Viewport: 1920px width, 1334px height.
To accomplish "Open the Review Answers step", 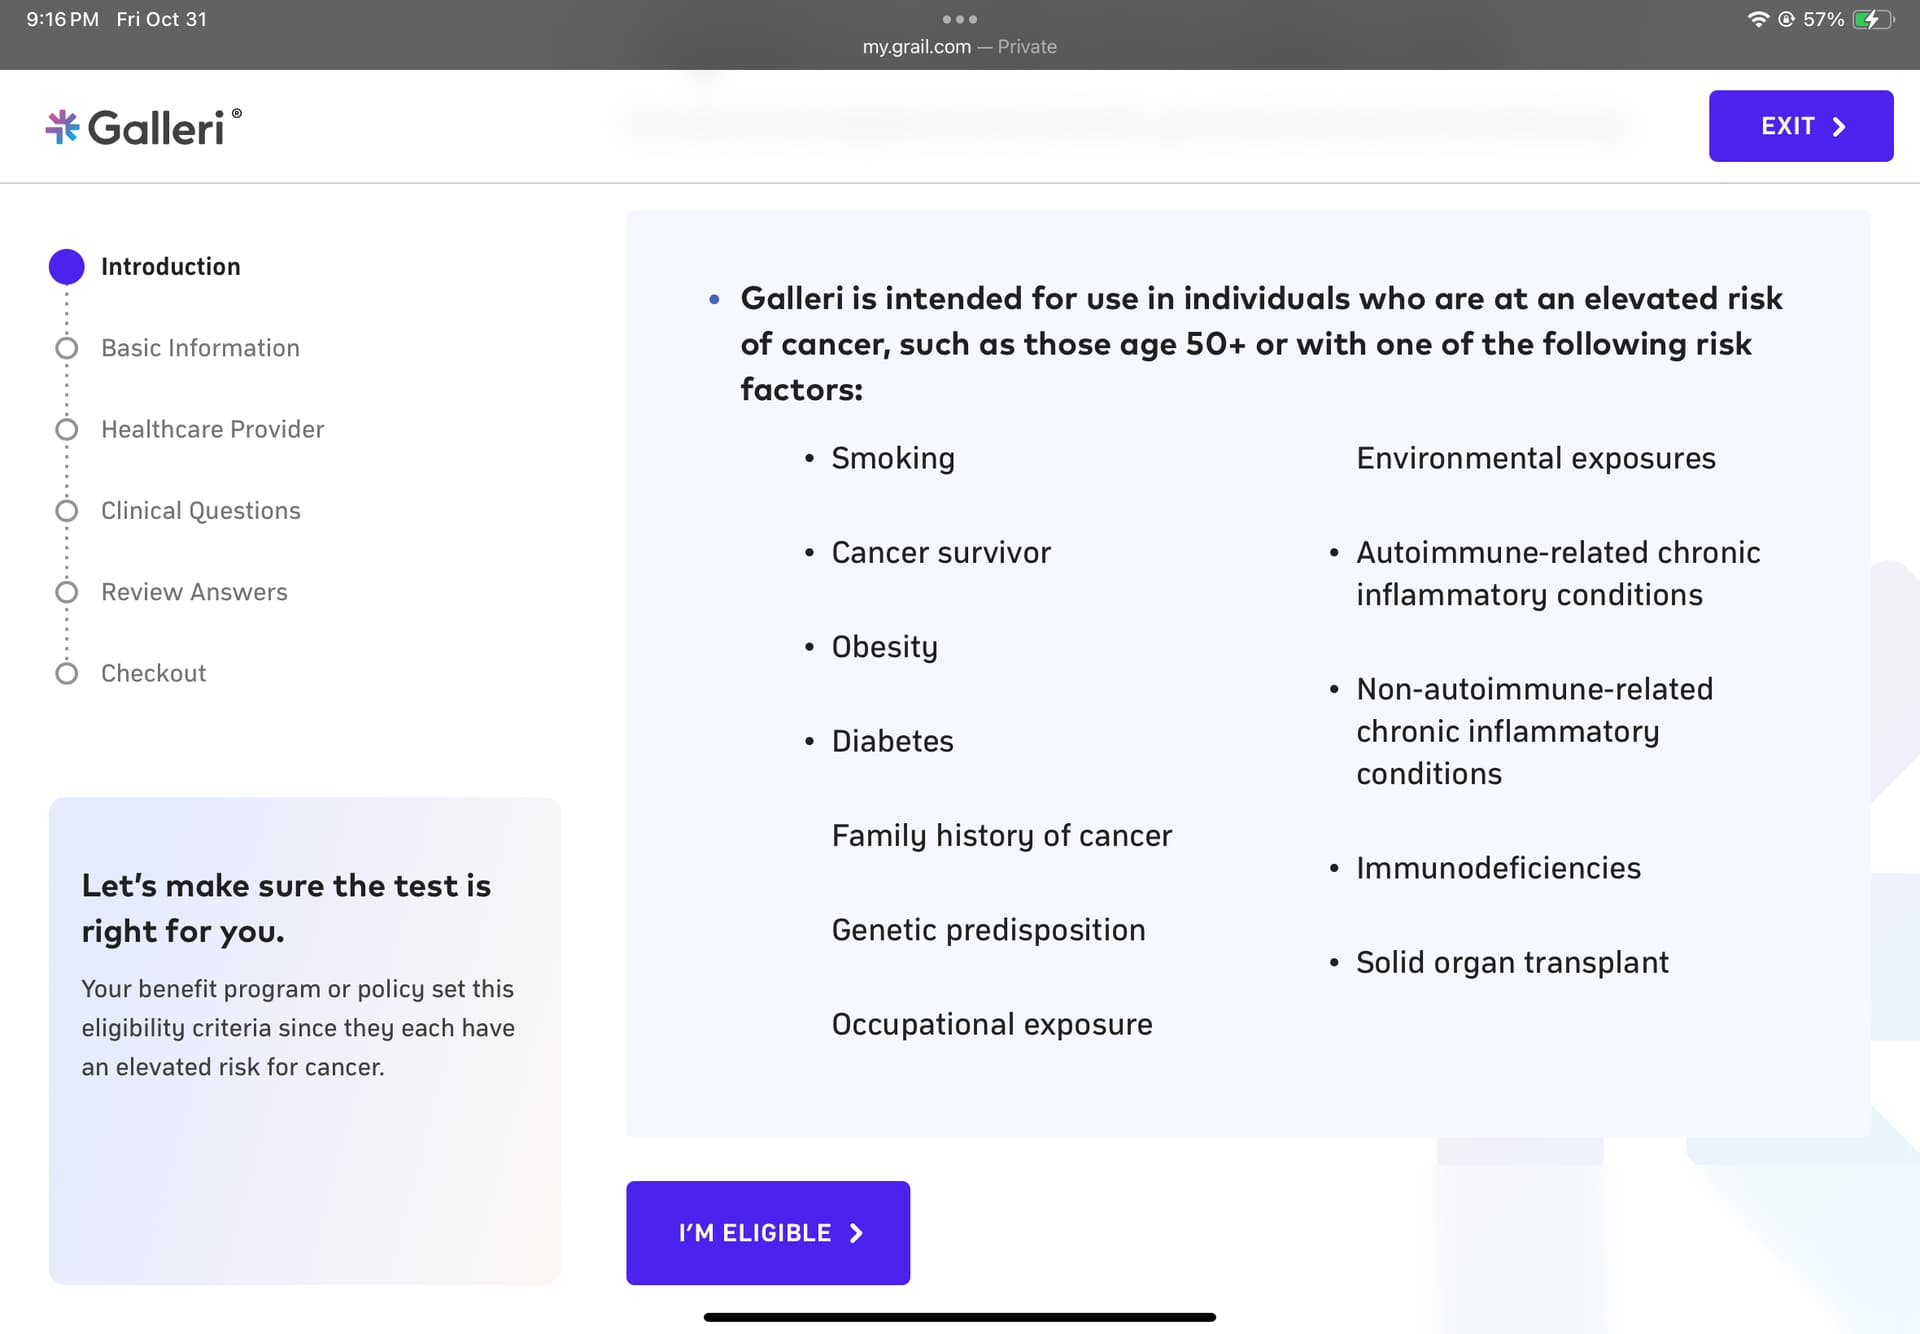I will (x=194, y=592).
